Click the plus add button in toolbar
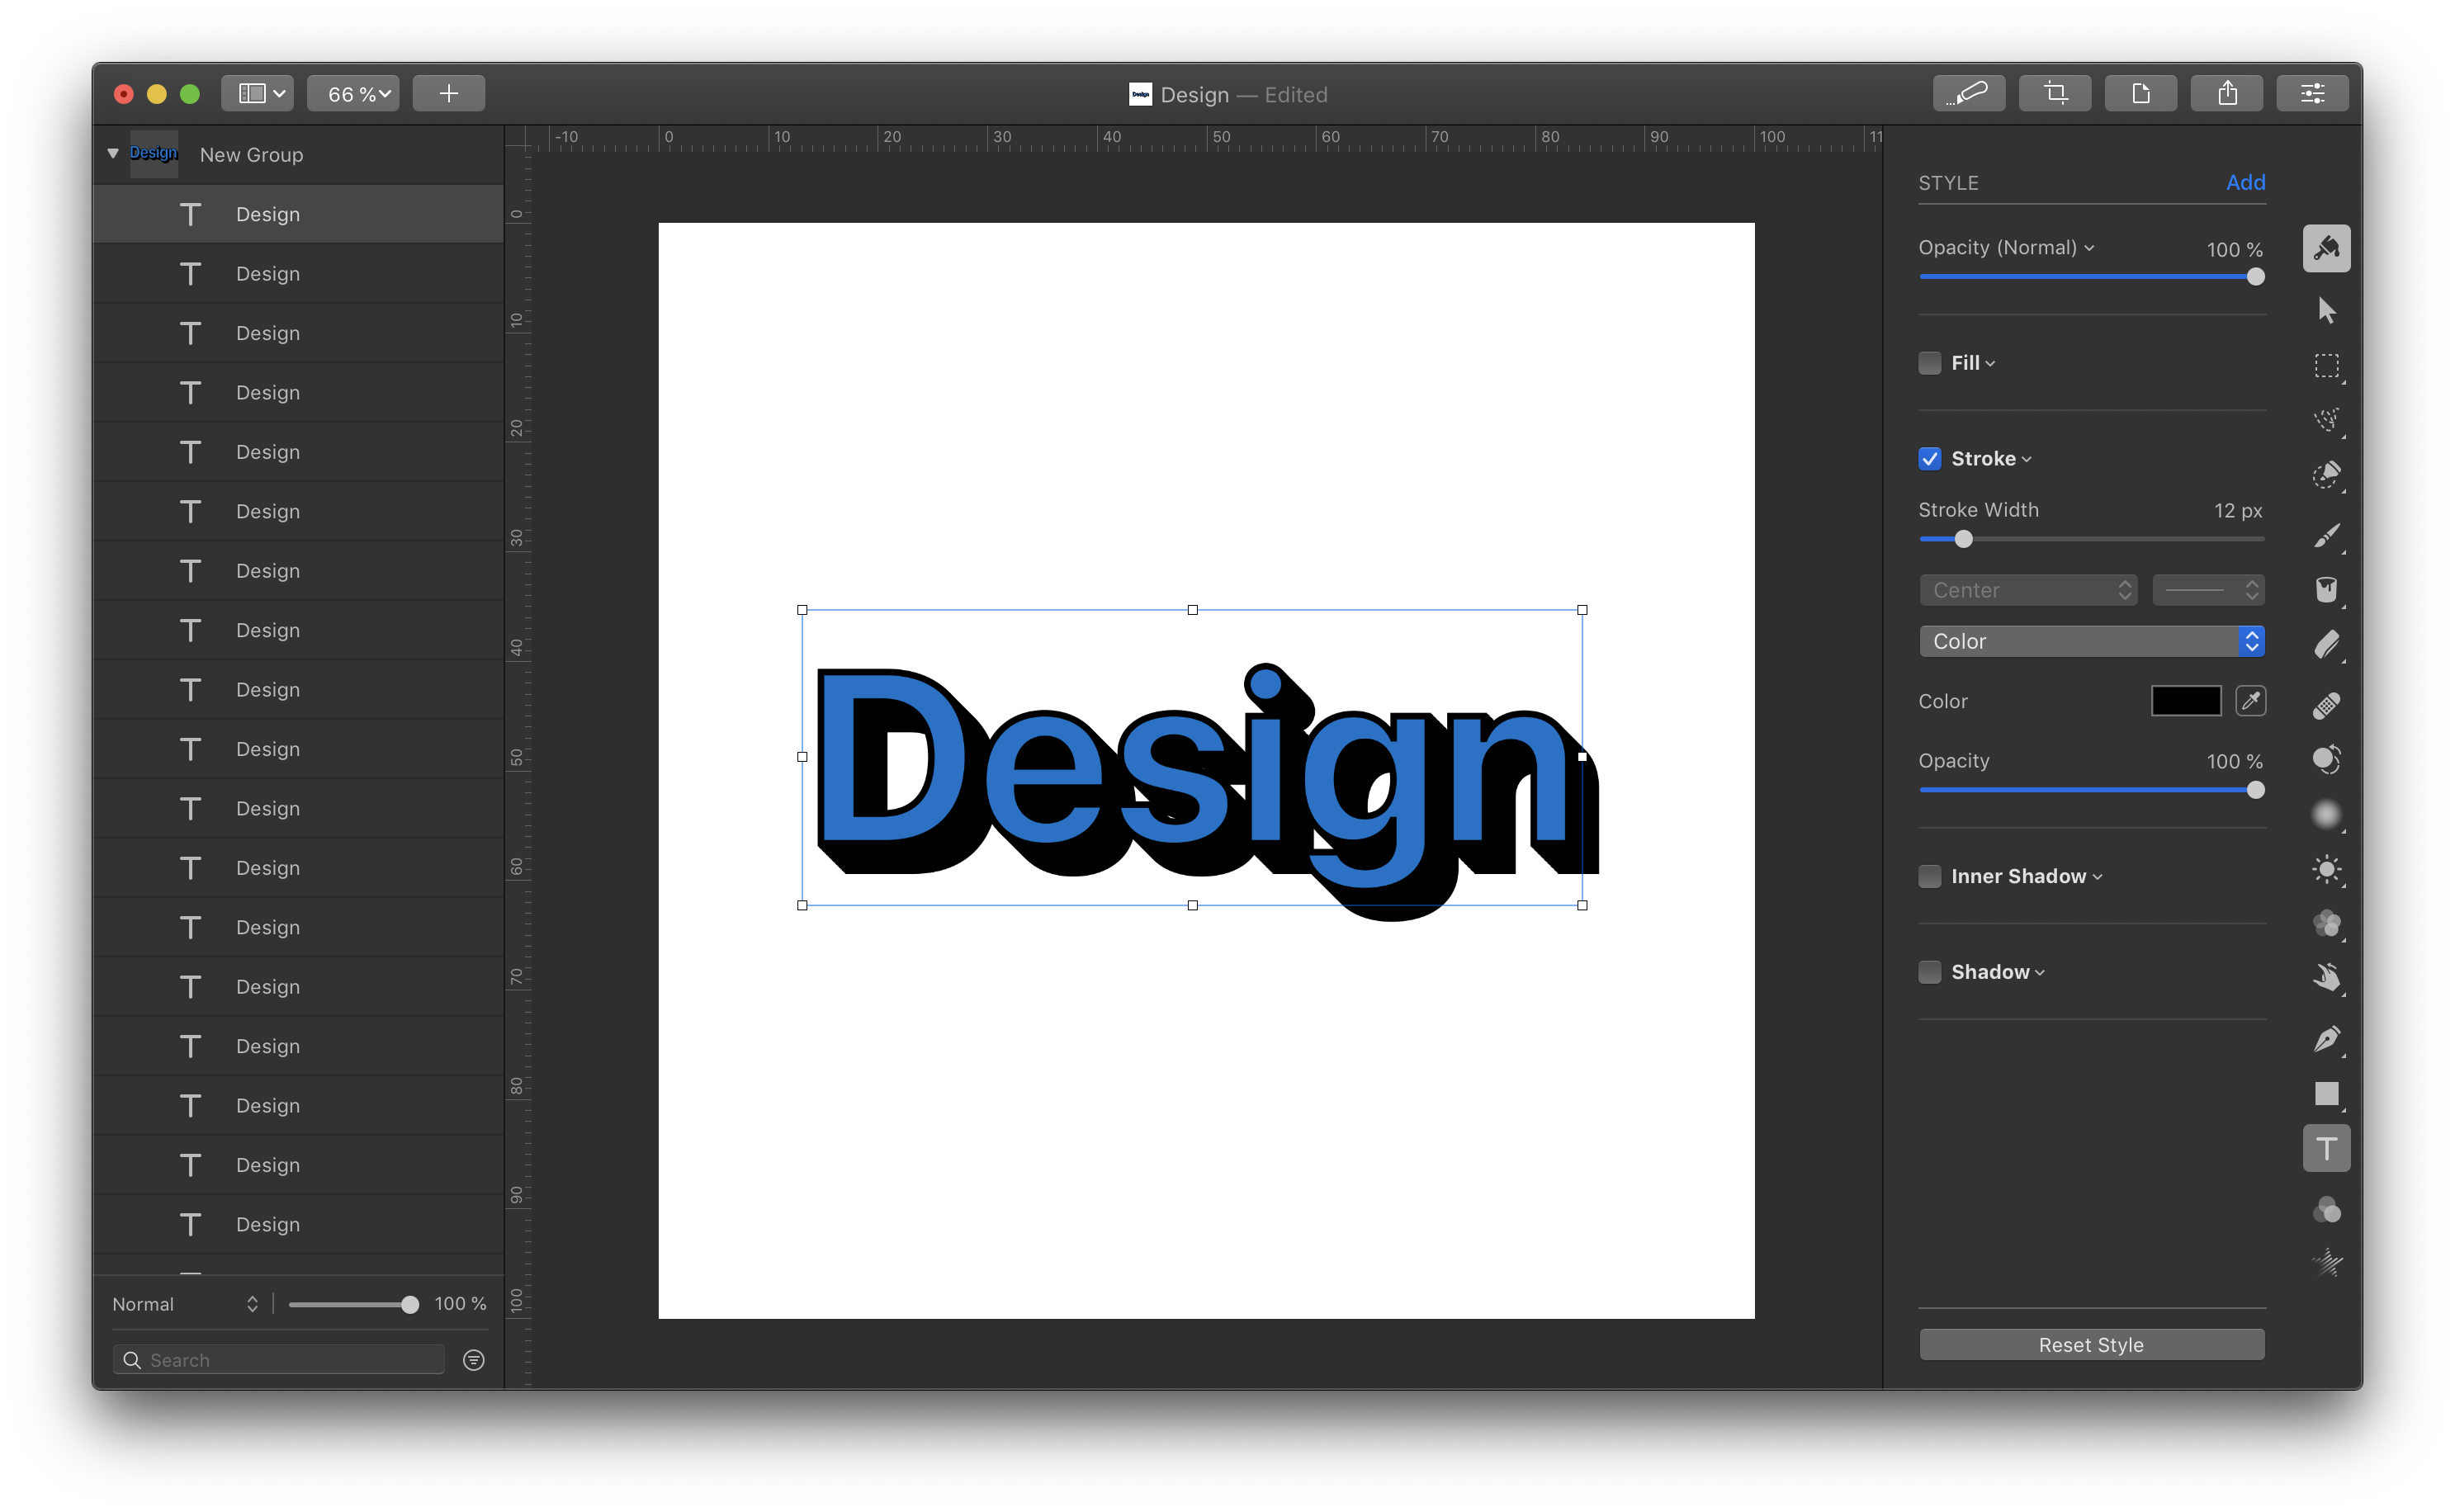The width and height of the screenshot is (2455, 1512). [448, 93]
